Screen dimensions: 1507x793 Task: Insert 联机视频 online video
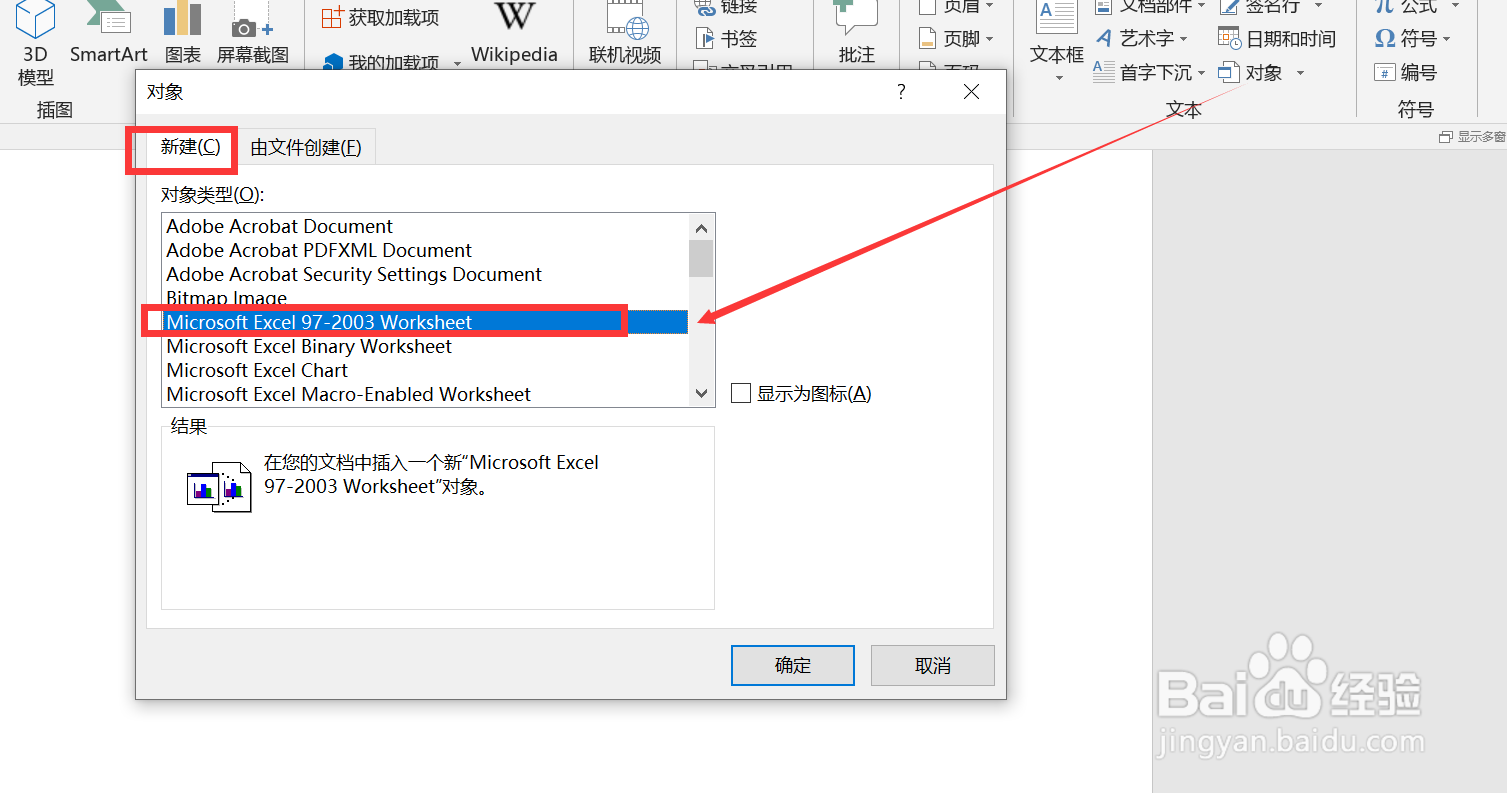pos(625,35)
